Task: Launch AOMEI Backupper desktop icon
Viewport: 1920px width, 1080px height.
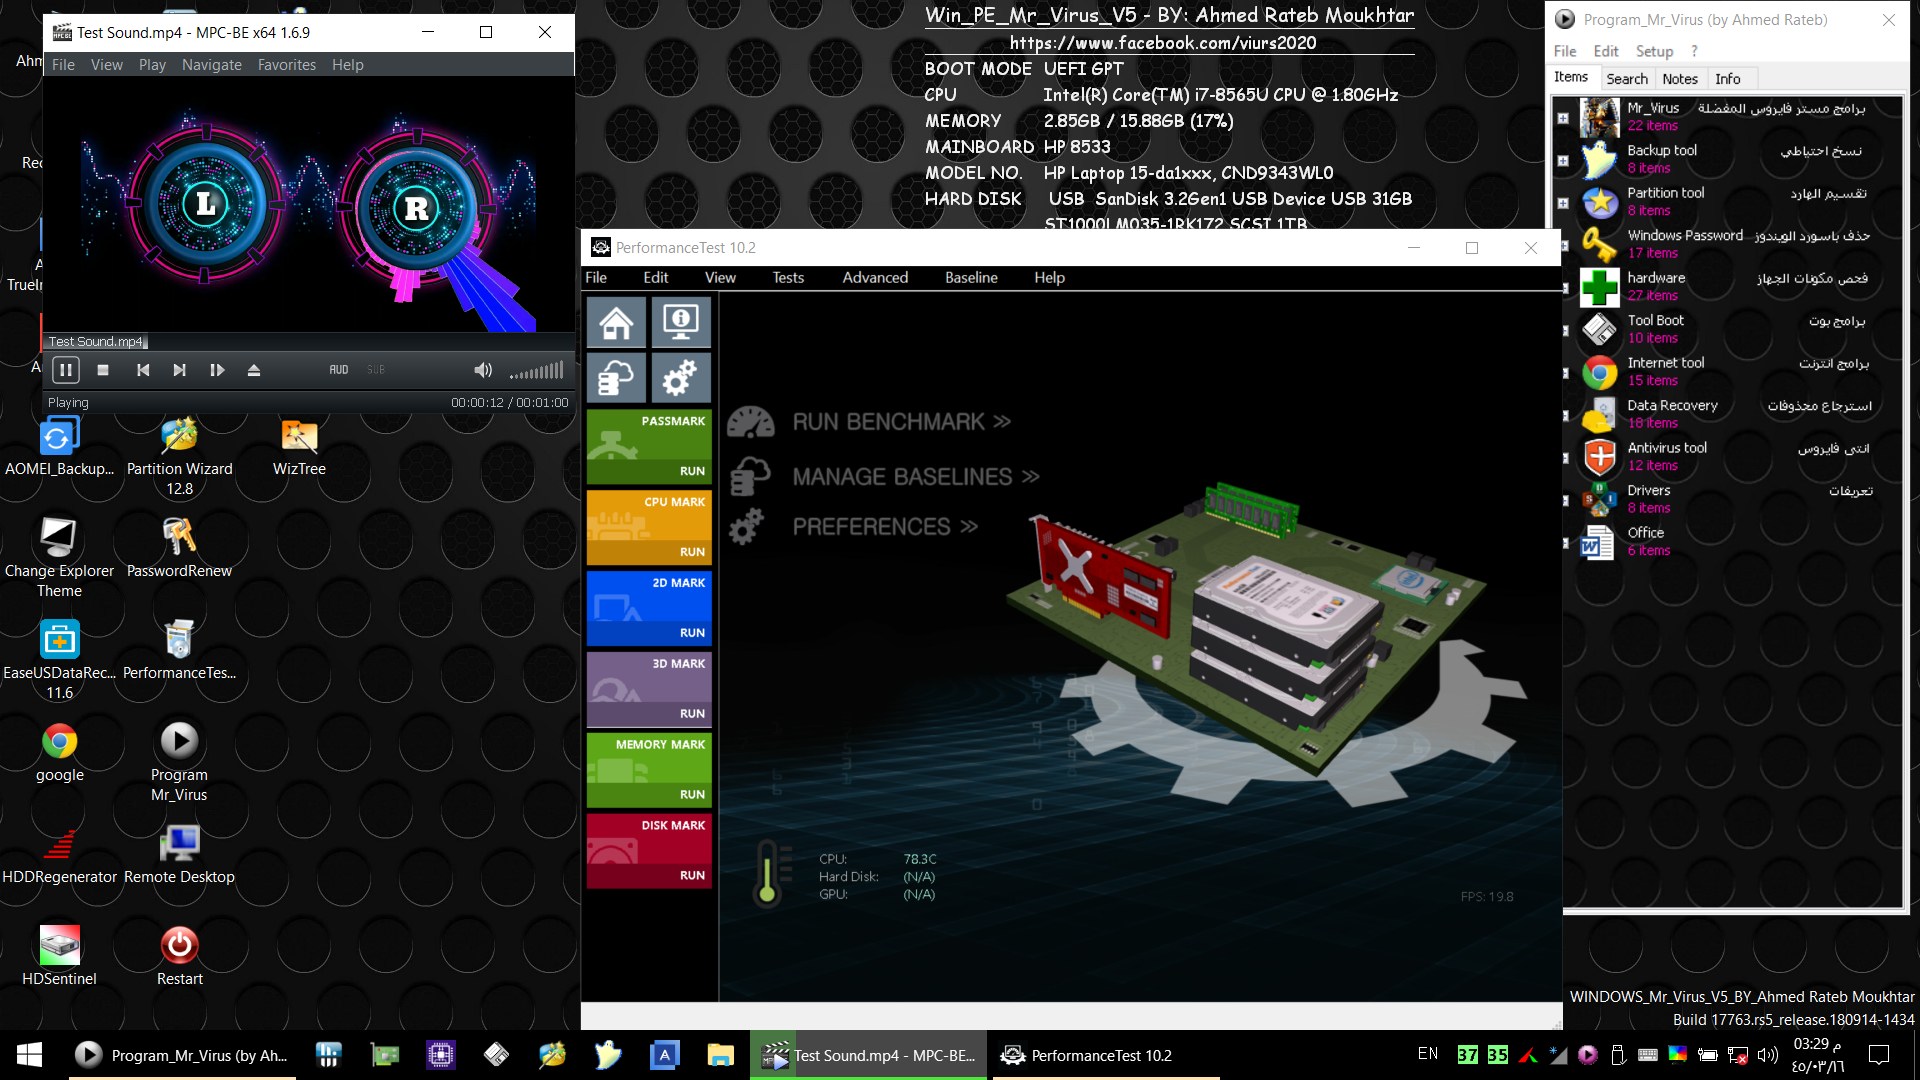Action: [59, 447]
